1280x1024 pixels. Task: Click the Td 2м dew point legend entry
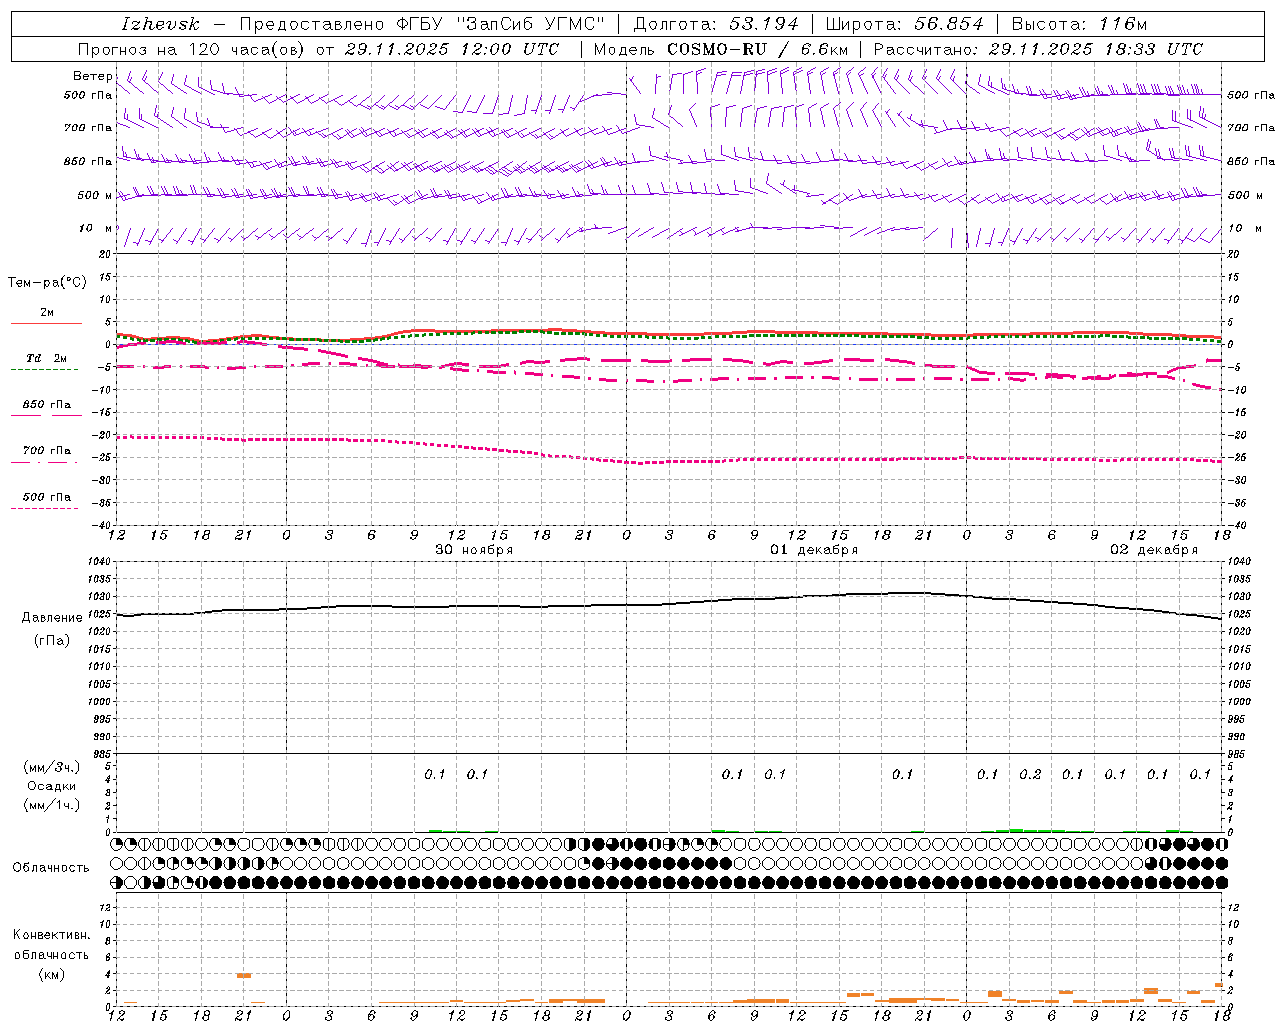(46, 358)
